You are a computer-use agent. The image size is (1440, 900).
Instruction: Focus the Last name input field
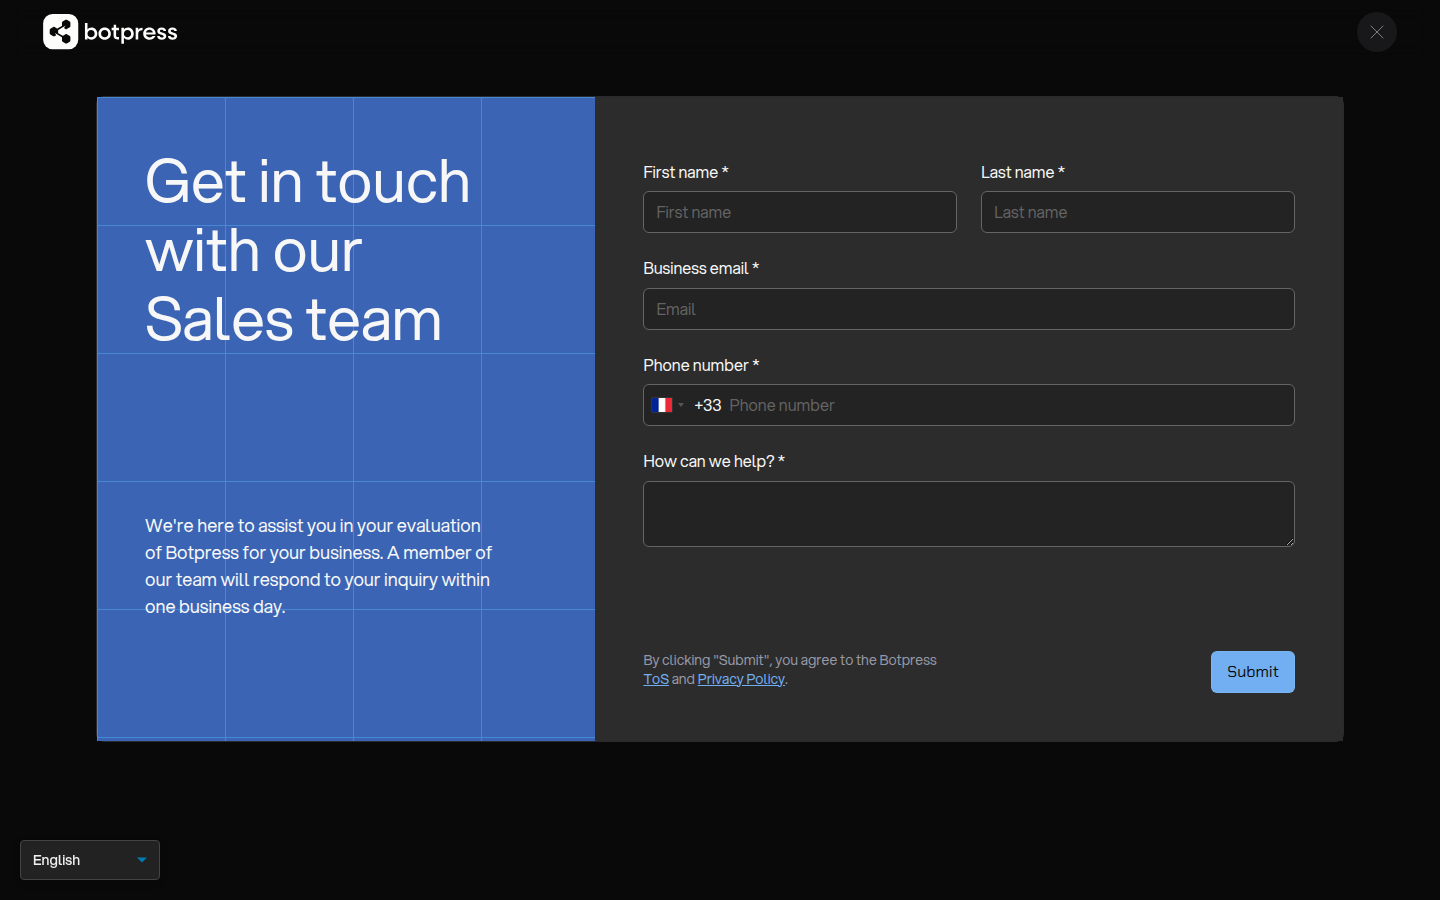pos(1137,212)
